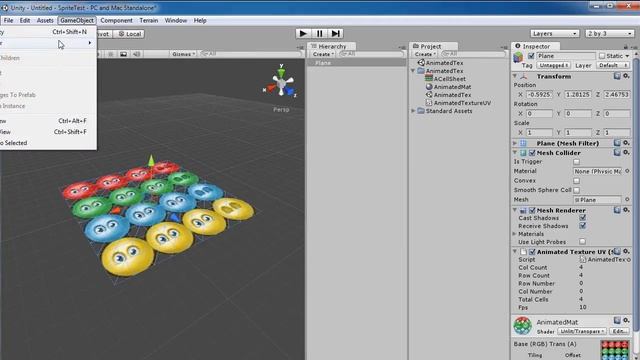Image resolution: width=640 pixels, height=360 pixels.
Task: Open the Transform component gear menu
Action: (x=626, y=76)
